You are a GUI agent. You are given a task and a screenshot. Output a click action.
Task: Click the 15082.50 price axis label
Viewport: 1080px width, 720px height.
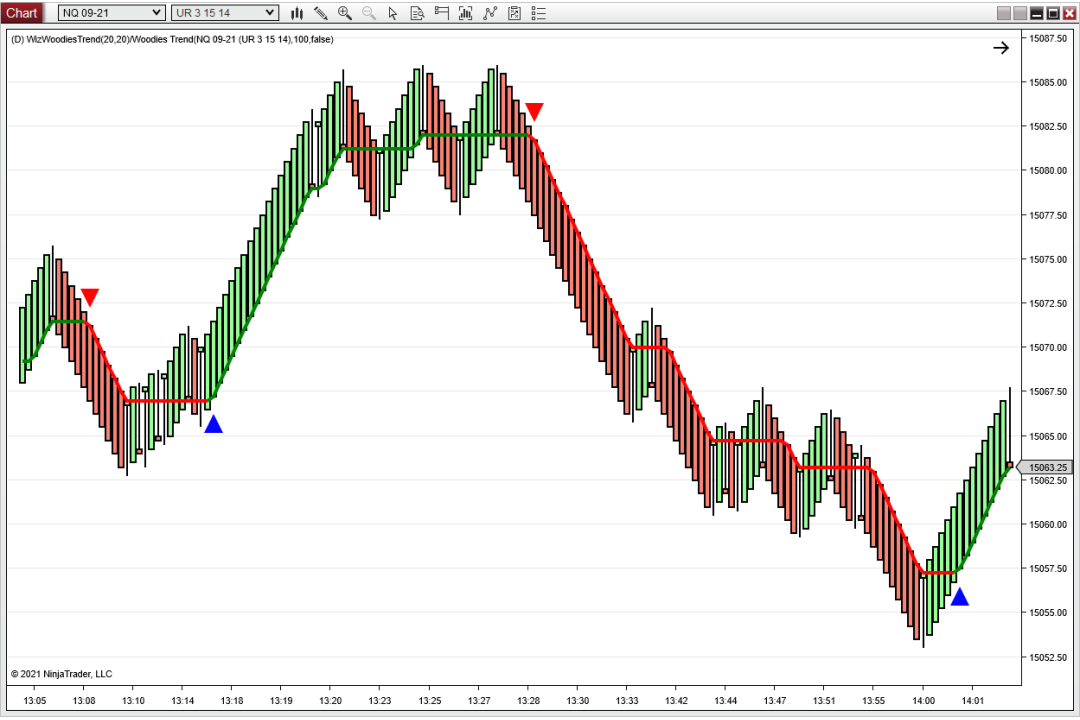[x=1048, y=126]
